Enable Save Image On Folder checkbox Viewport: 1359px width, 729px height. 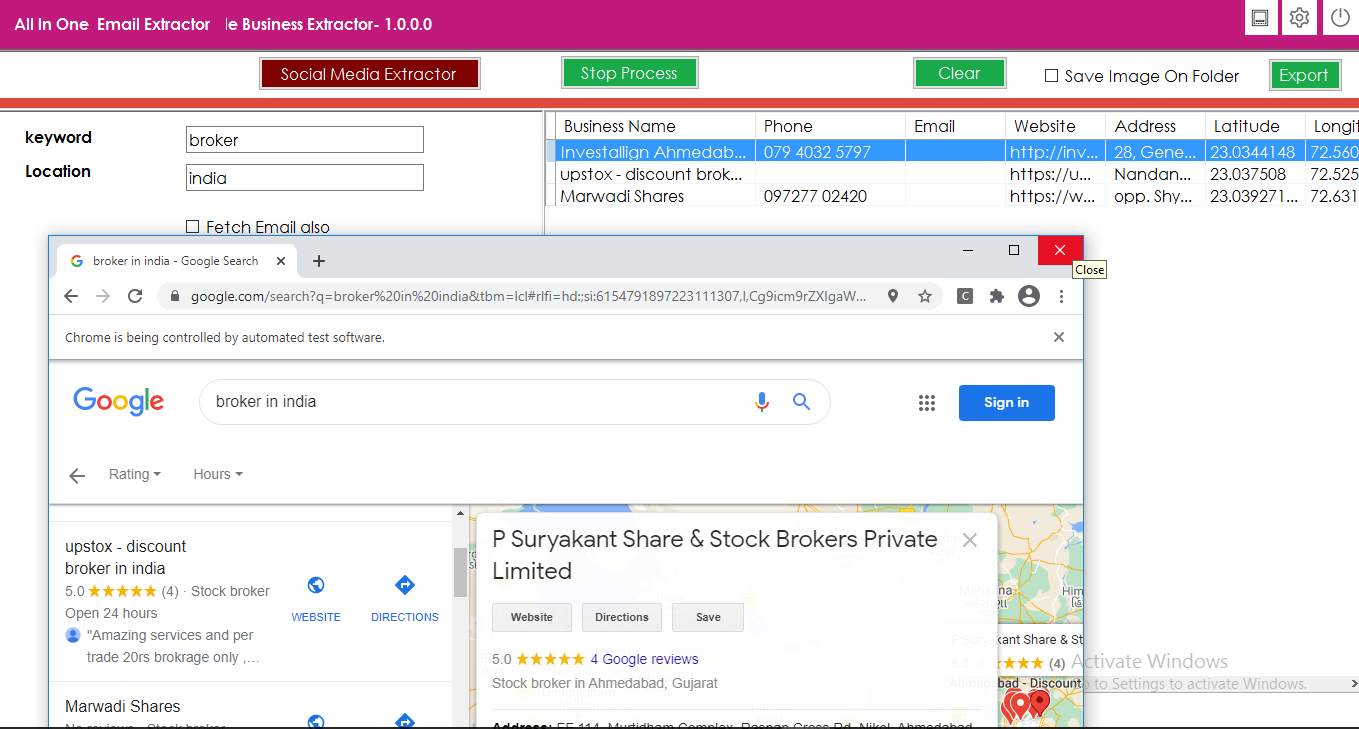click(1051, 76)
